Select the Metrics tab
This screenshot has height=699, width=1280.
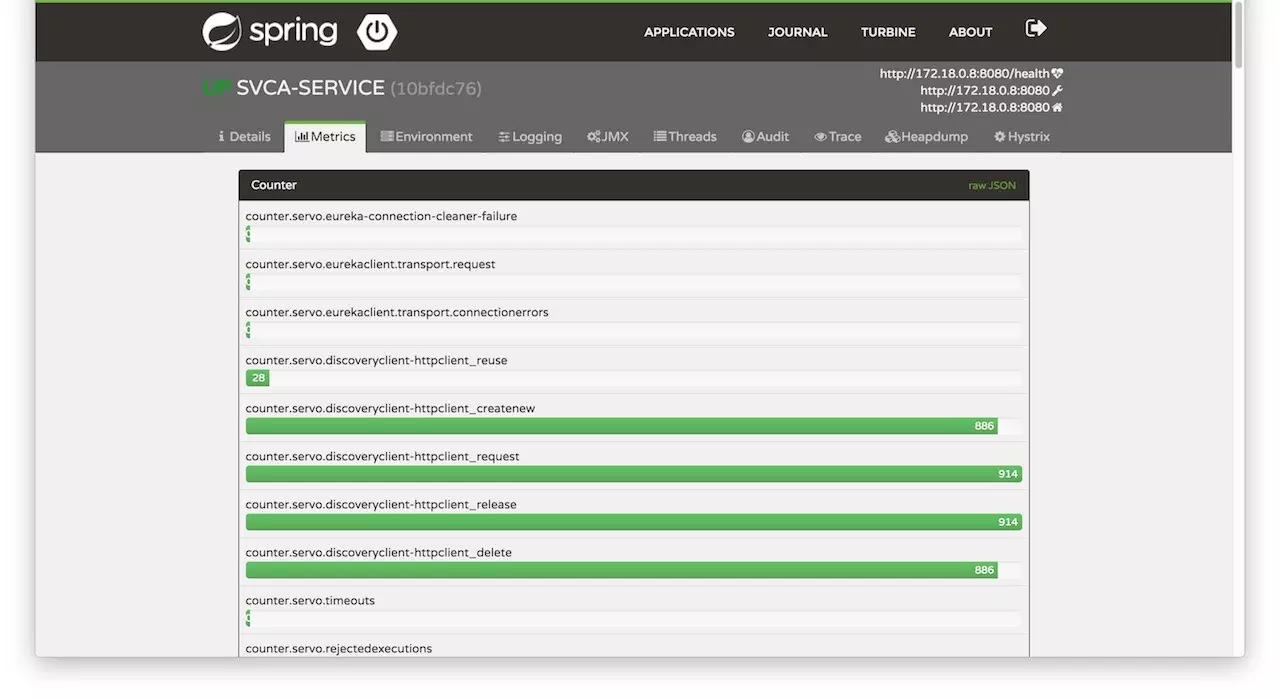[x=325, y=137]
